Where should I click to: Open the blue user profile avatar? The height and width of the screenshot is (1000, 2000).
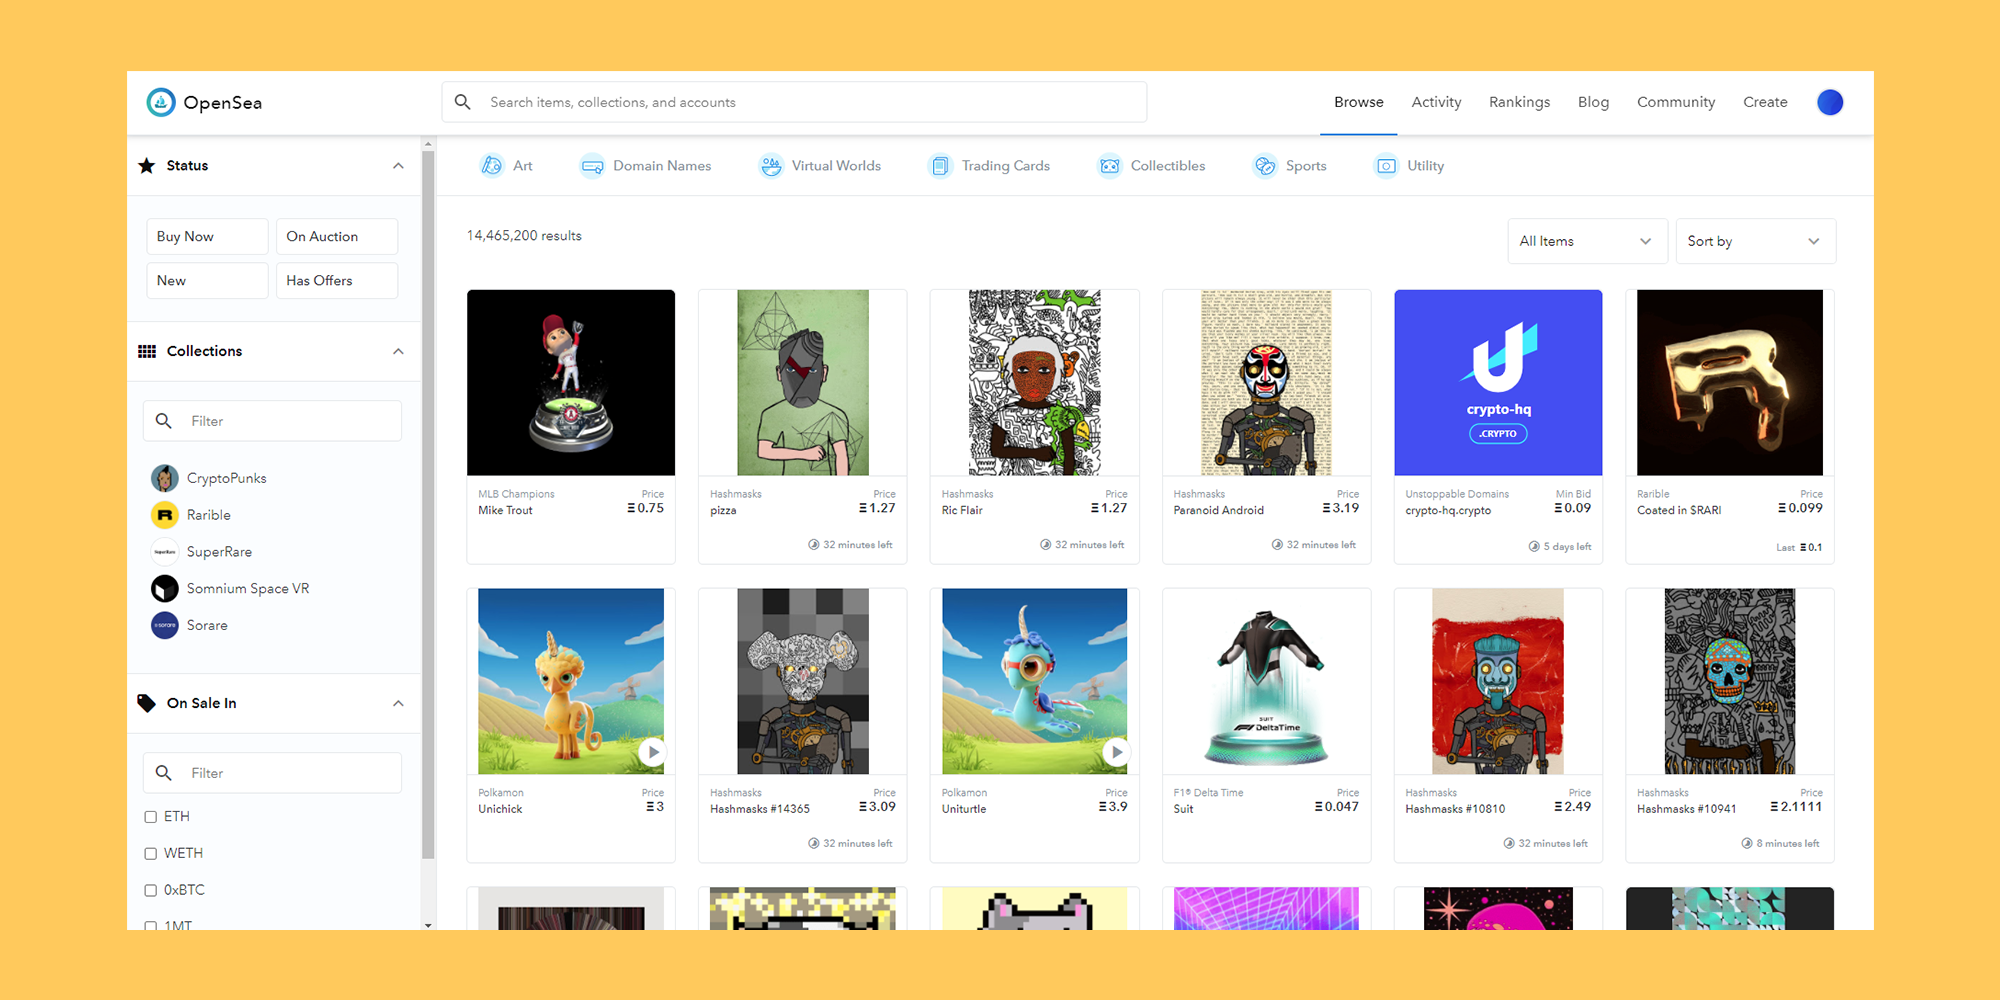pos(1830,102)
